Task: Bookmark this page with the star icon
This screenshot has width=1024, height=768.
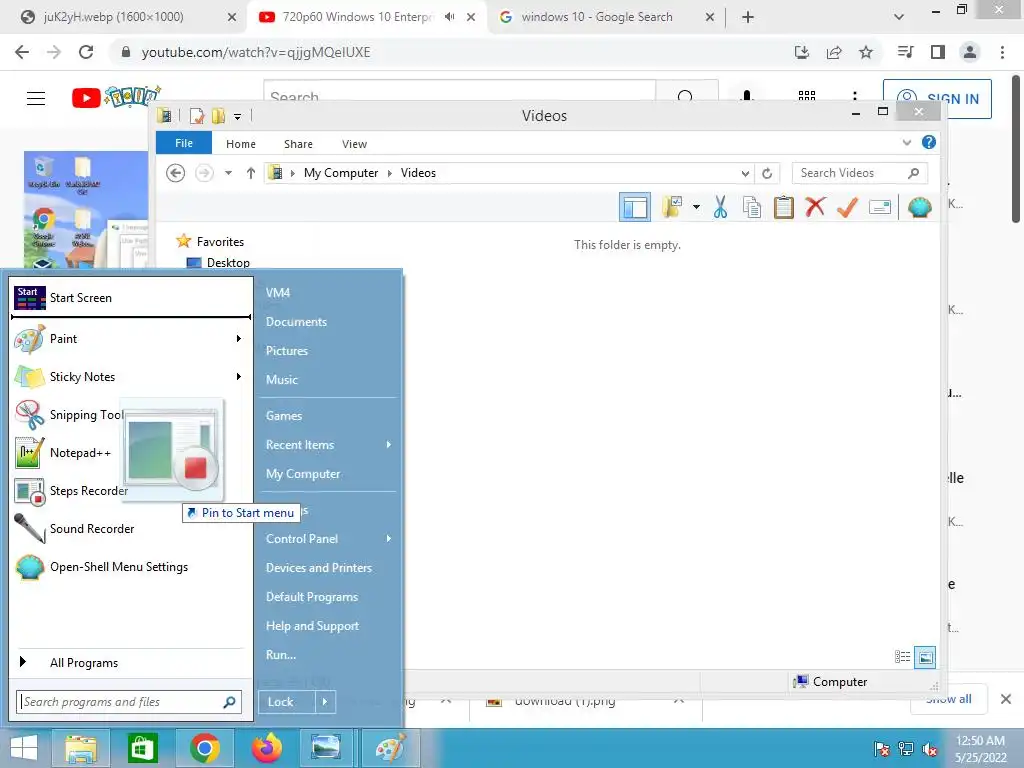Action: pyautogui.click(x=866, y=52)
